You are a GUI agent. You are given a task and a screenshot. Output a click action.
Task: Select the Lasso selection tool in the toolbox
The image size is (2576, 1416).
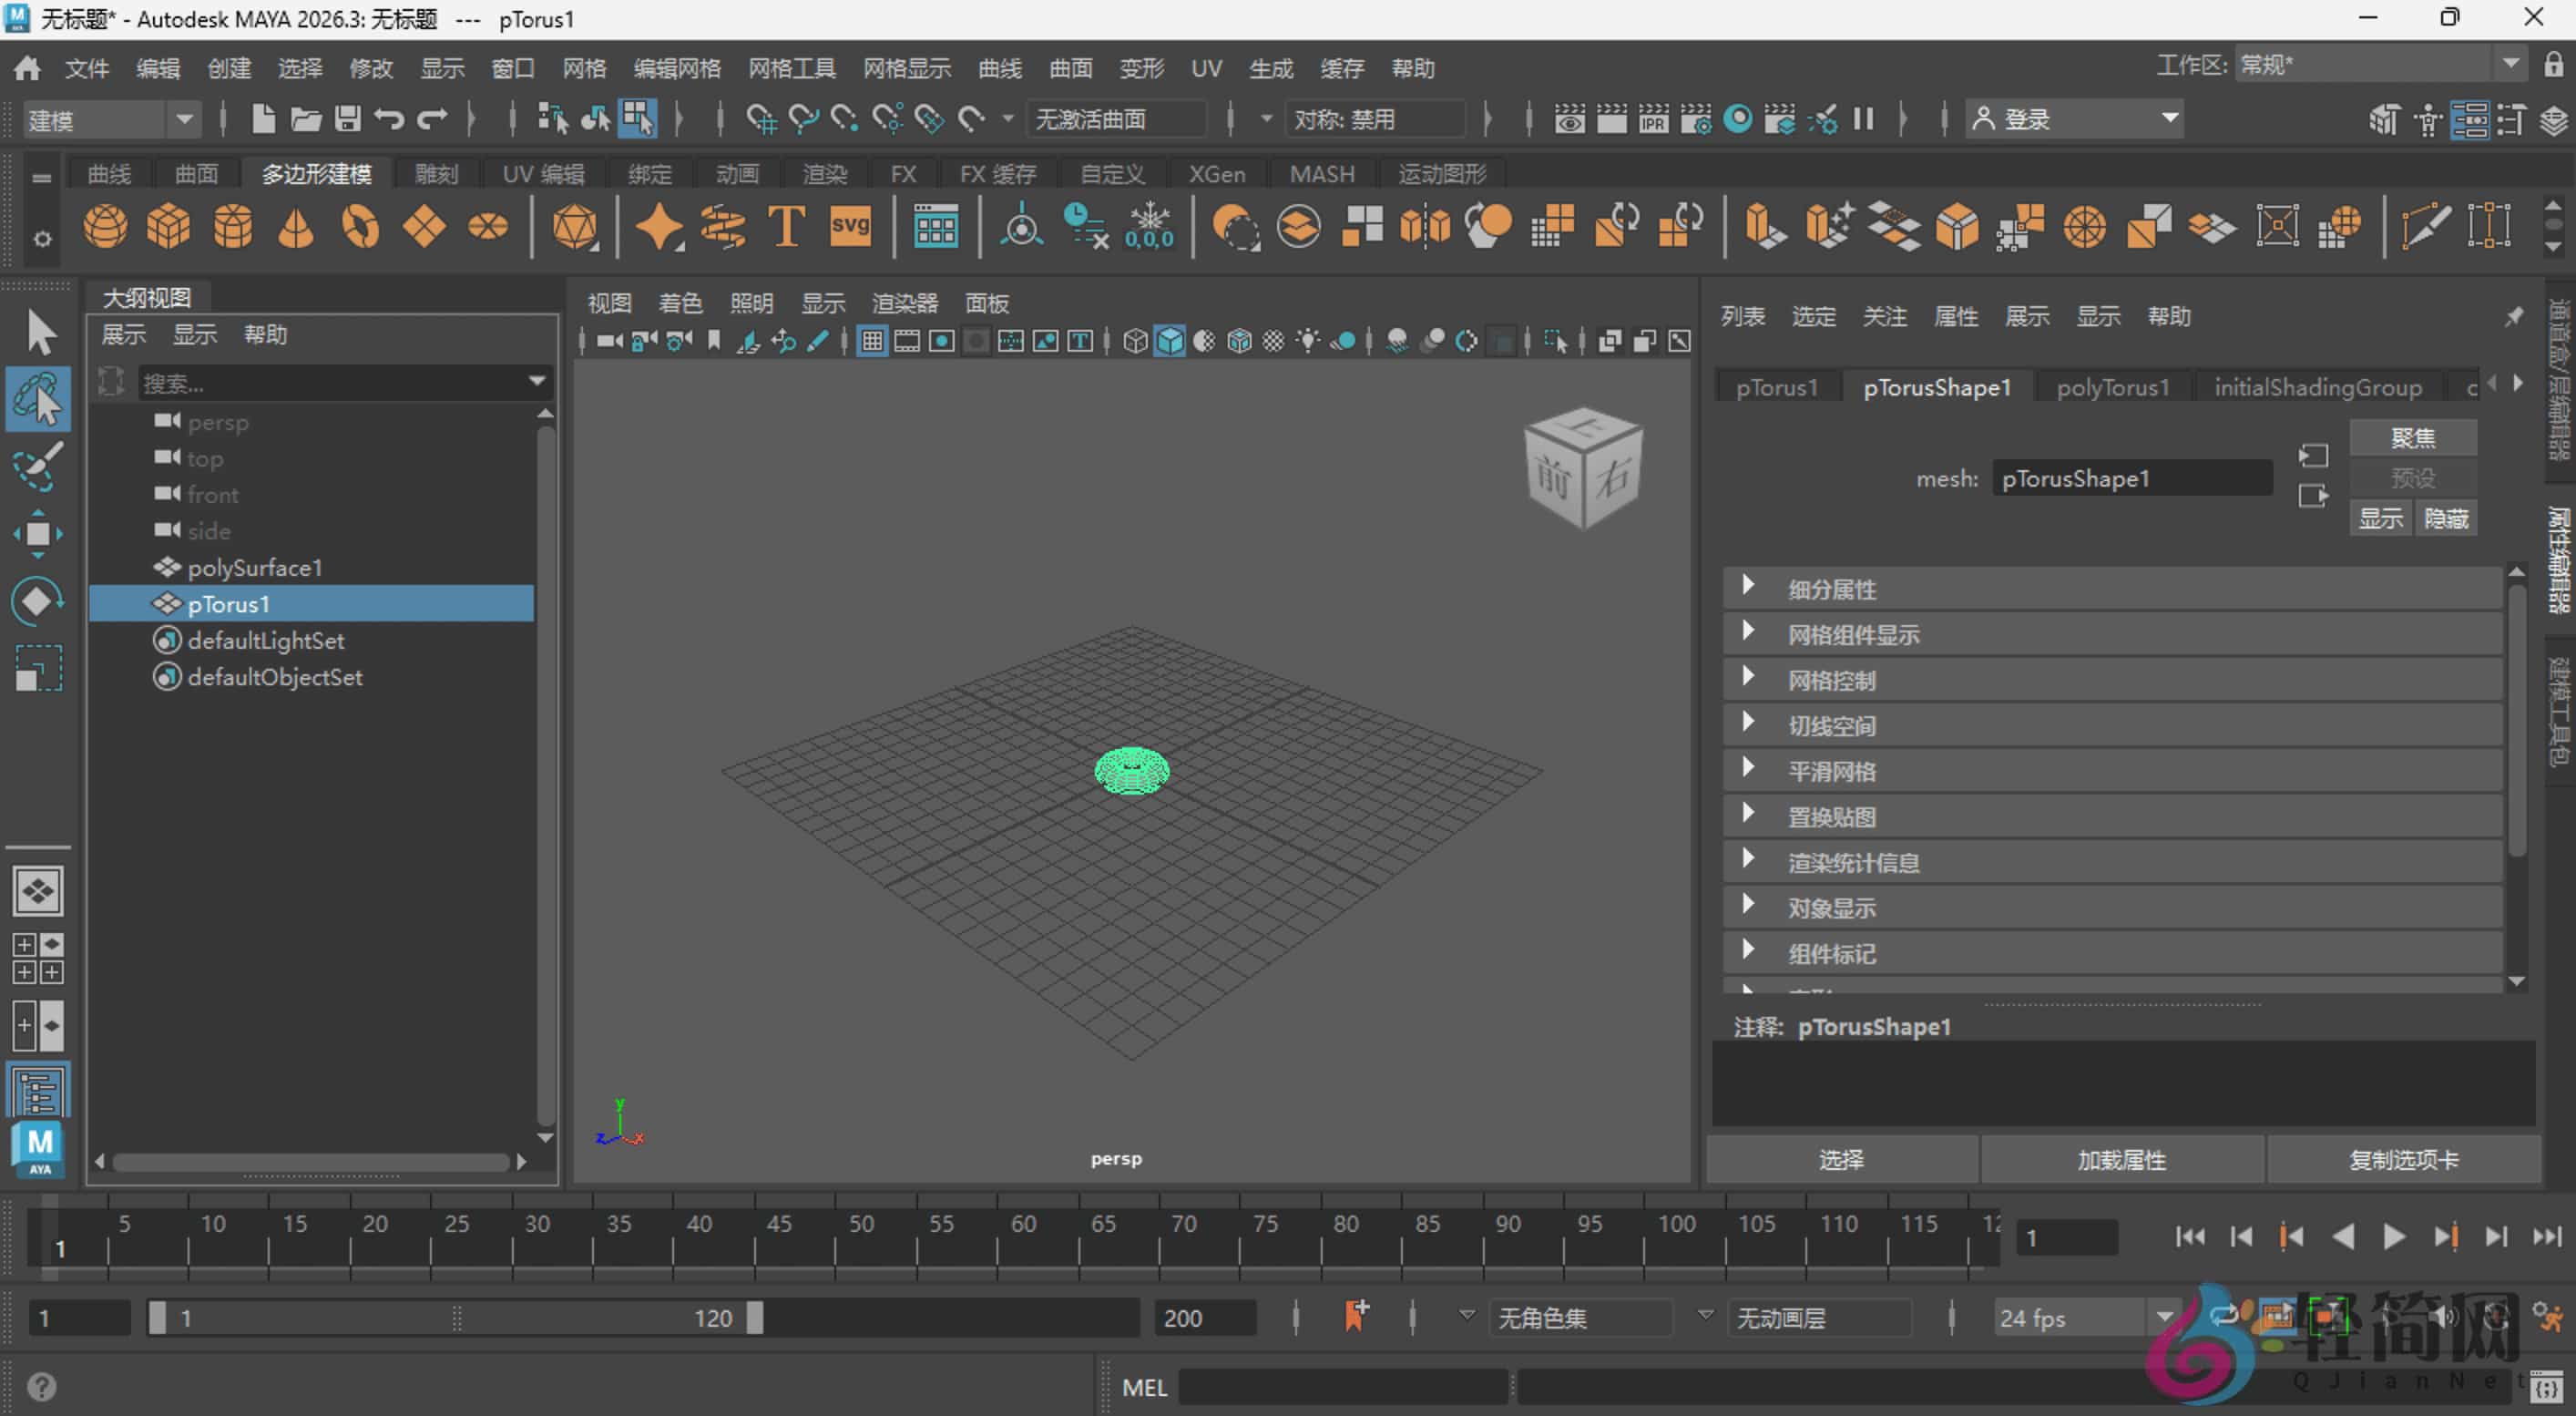click(x=38, y=398)
